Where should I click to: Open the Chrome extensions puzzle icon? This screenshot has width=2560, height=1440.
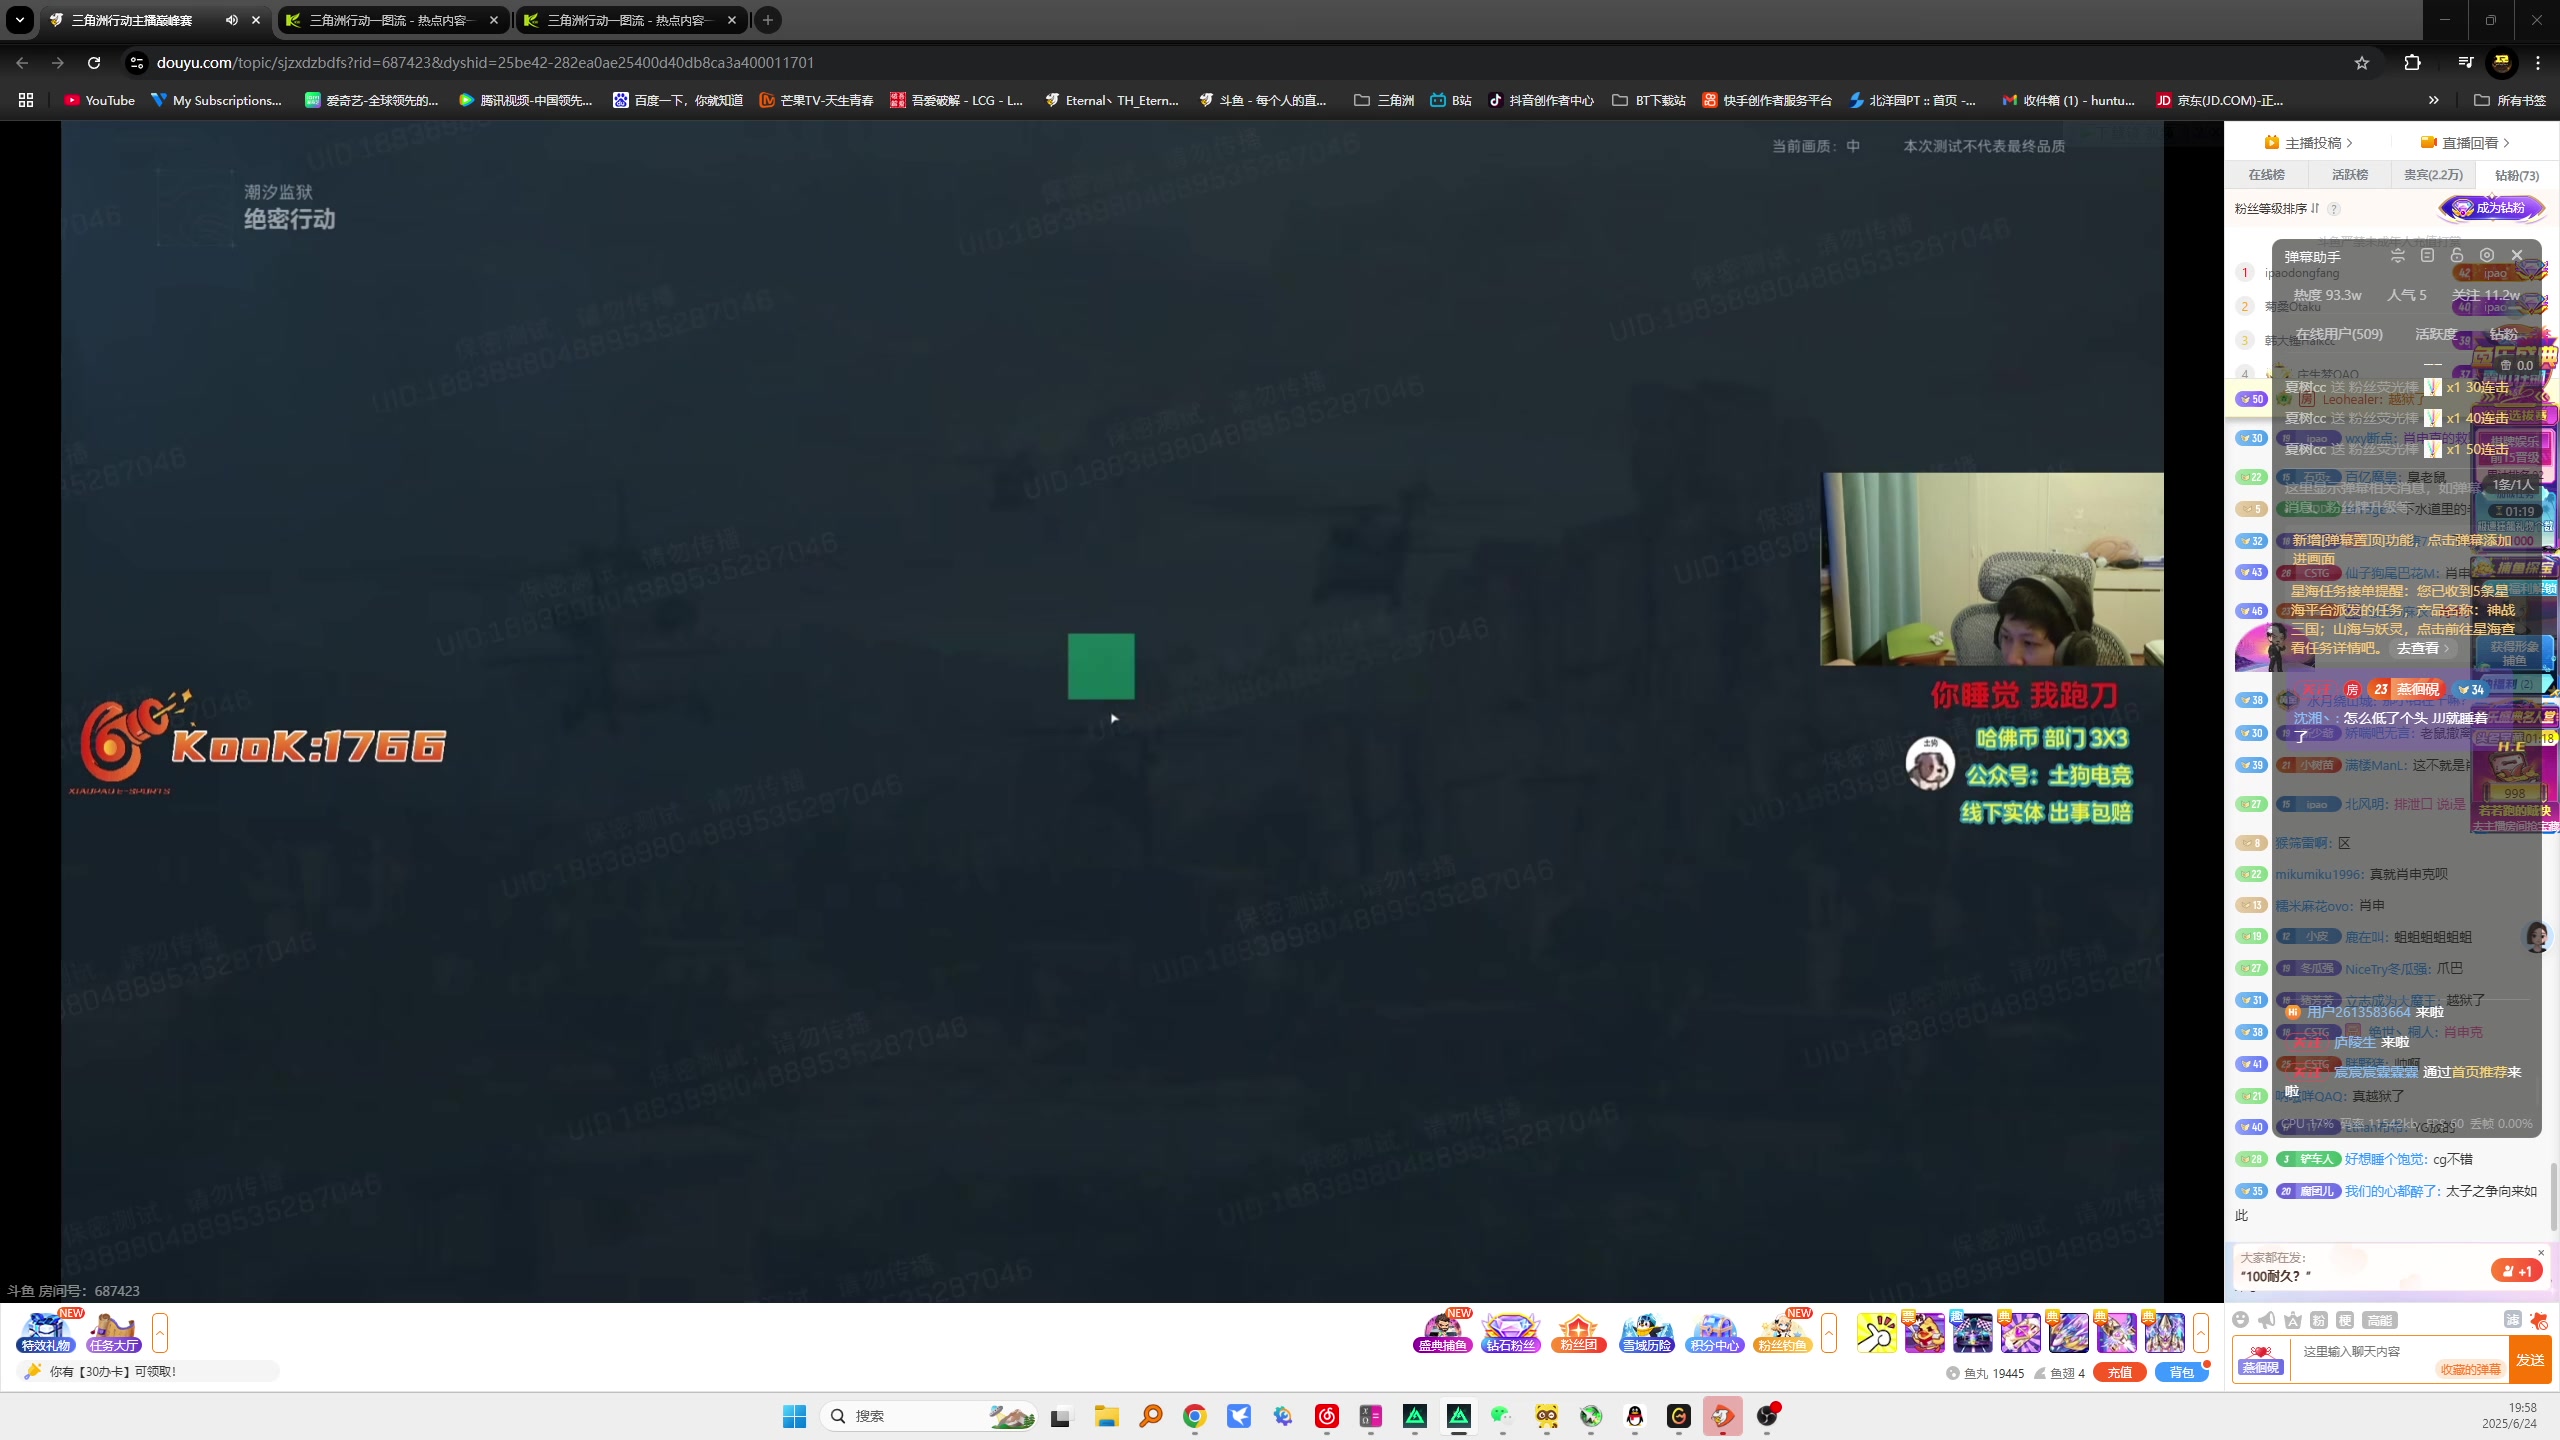[x=2413, y=63]
